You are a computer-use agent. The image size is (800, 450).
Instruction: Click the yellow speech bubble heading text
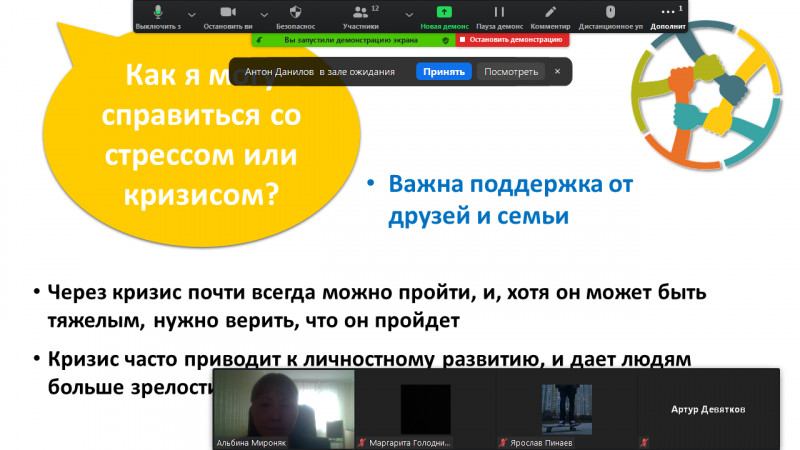click(x=201, y=135)
